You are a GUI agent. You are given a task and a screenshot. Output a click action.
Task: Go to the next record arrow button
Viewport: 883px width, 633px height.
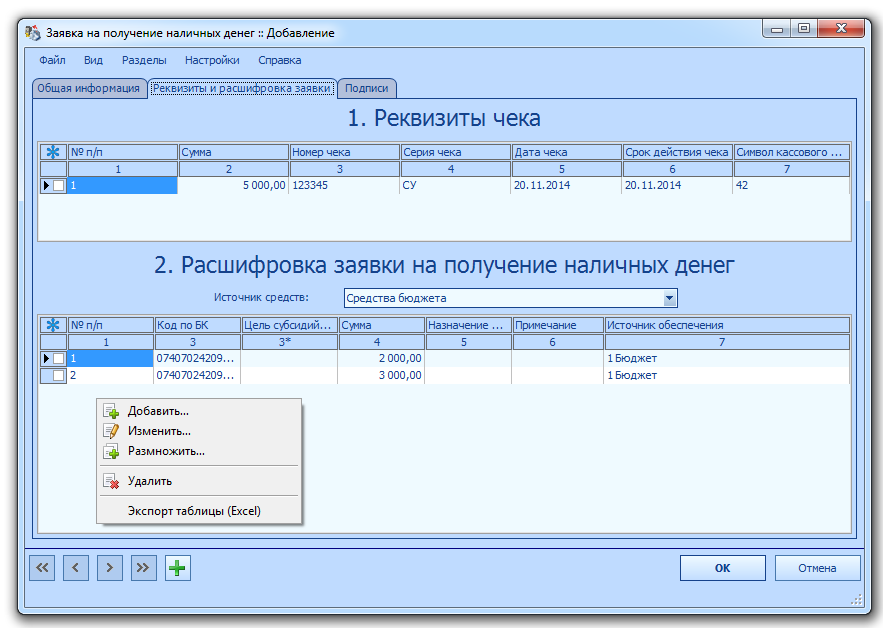110,568
